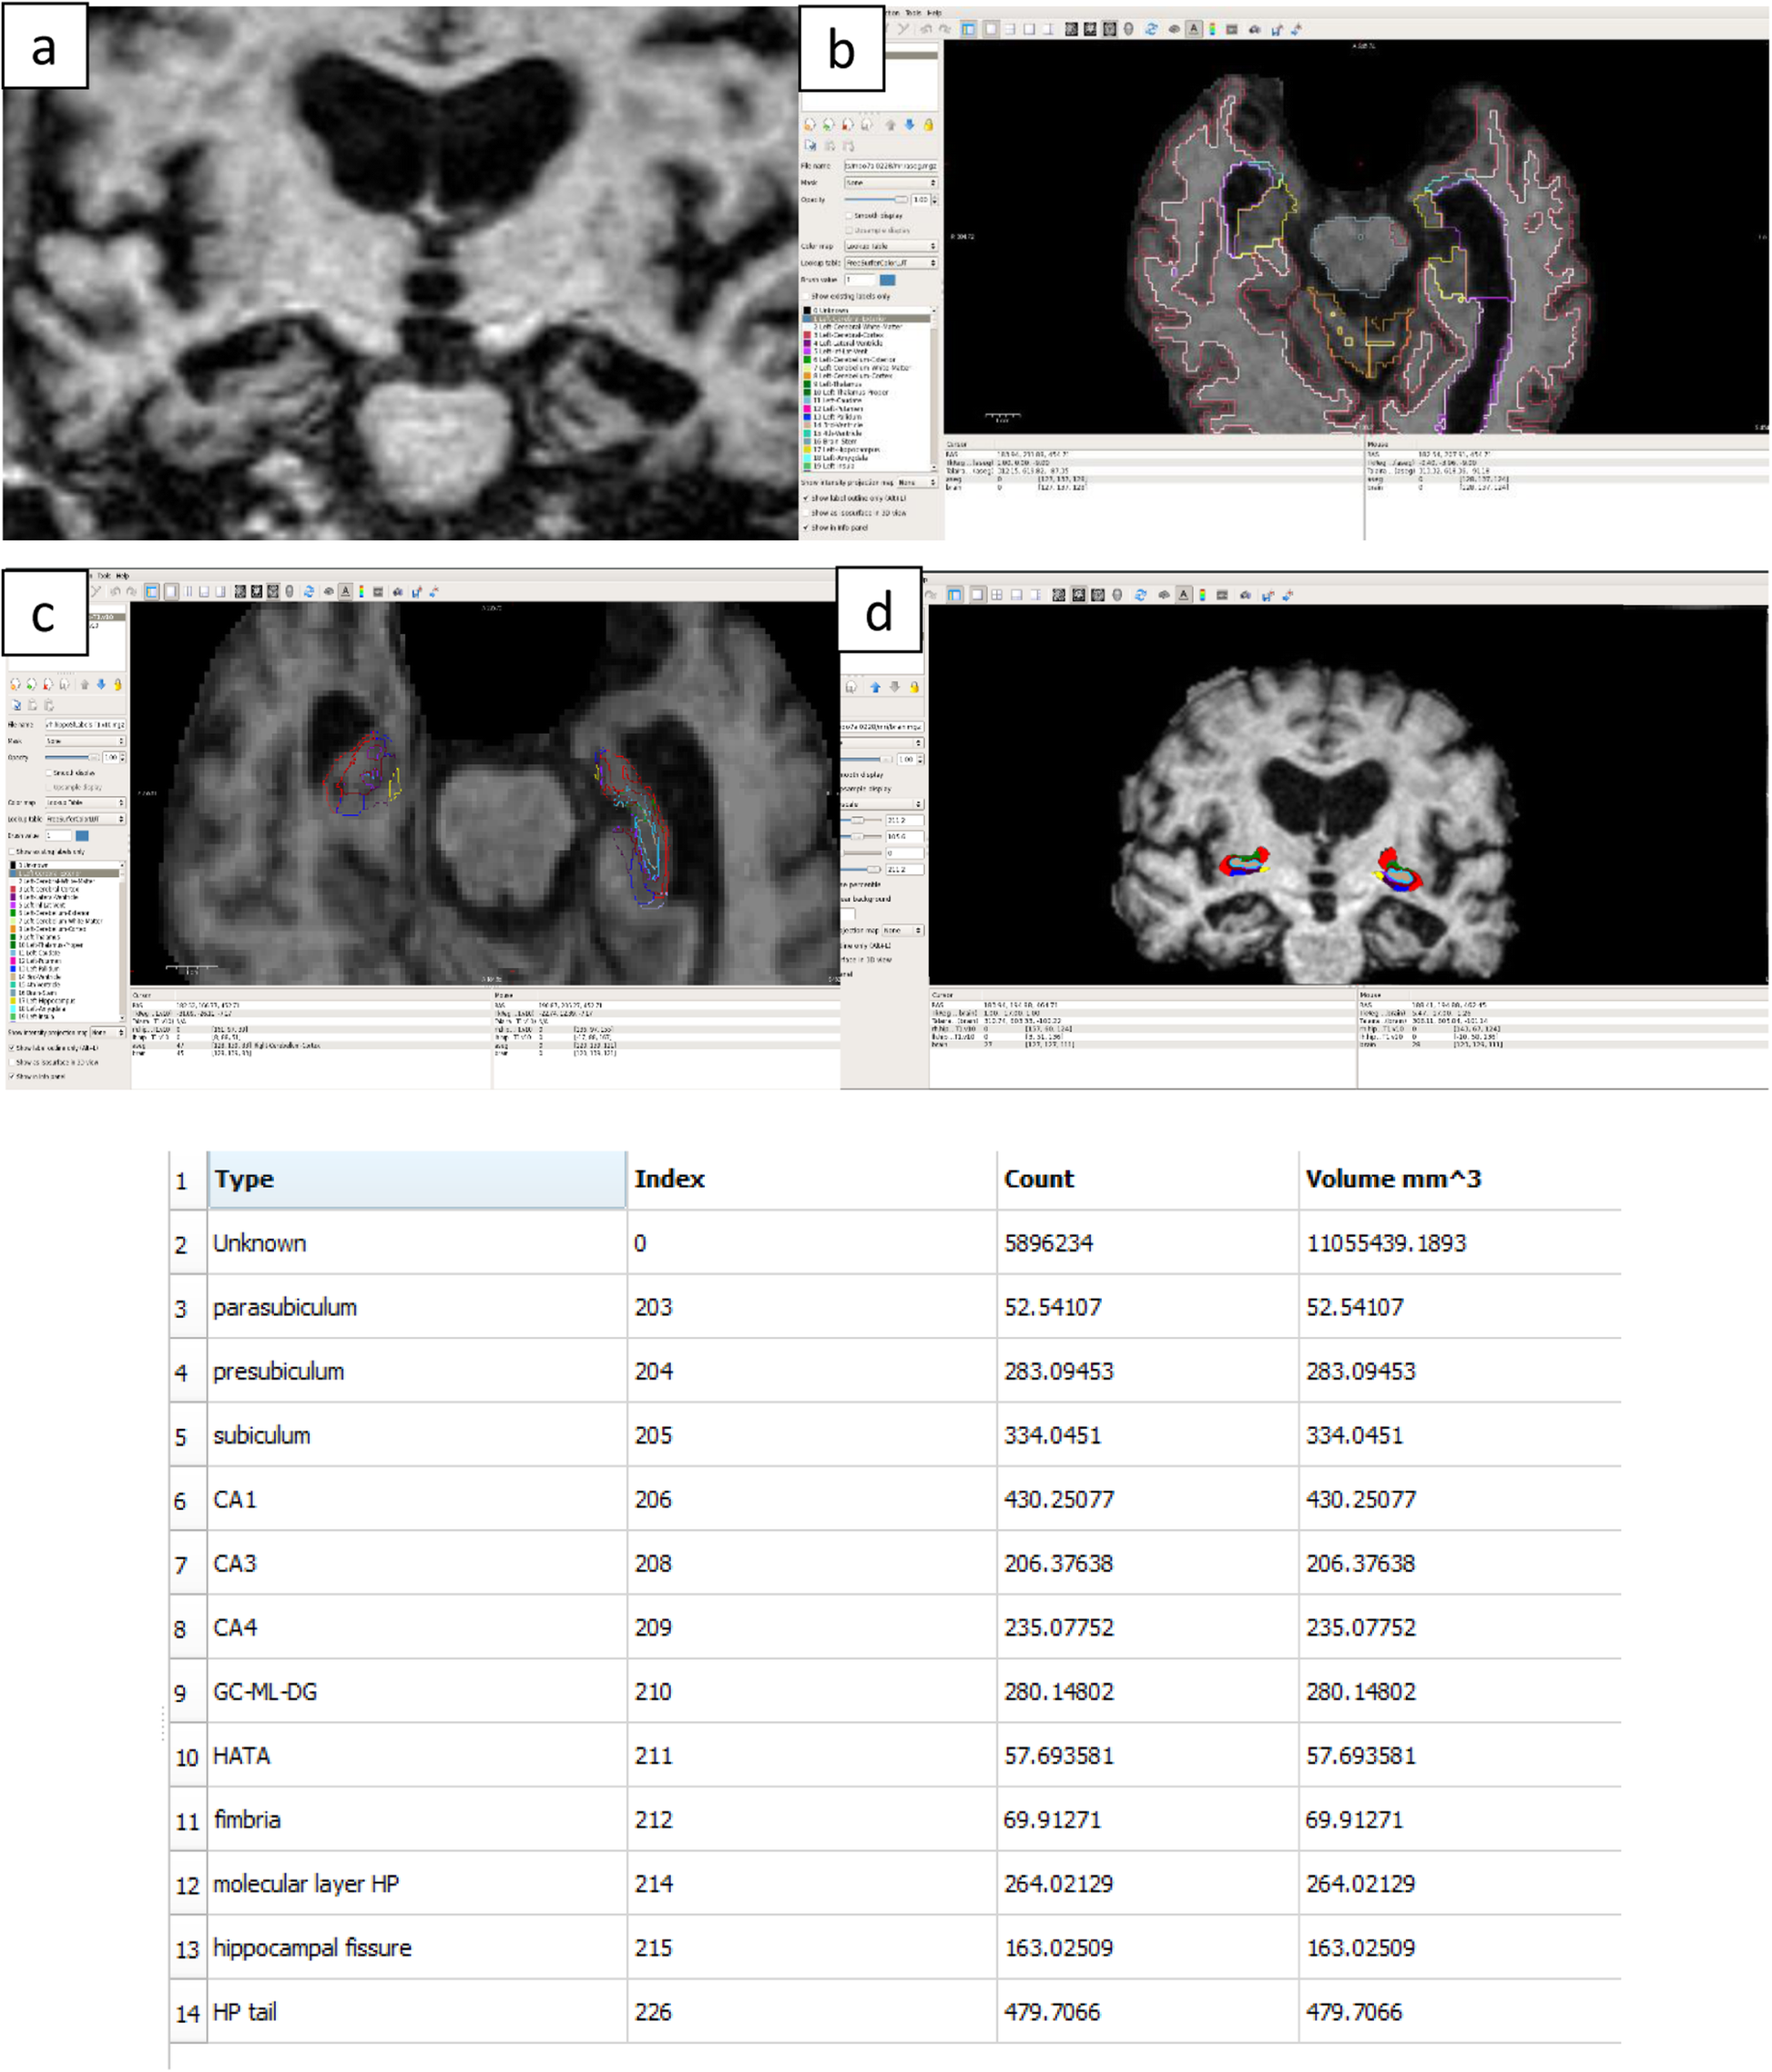Open the projection map dropdown in panel d
Viewport: 1772px width, 2072px height.
click(902, 930)
